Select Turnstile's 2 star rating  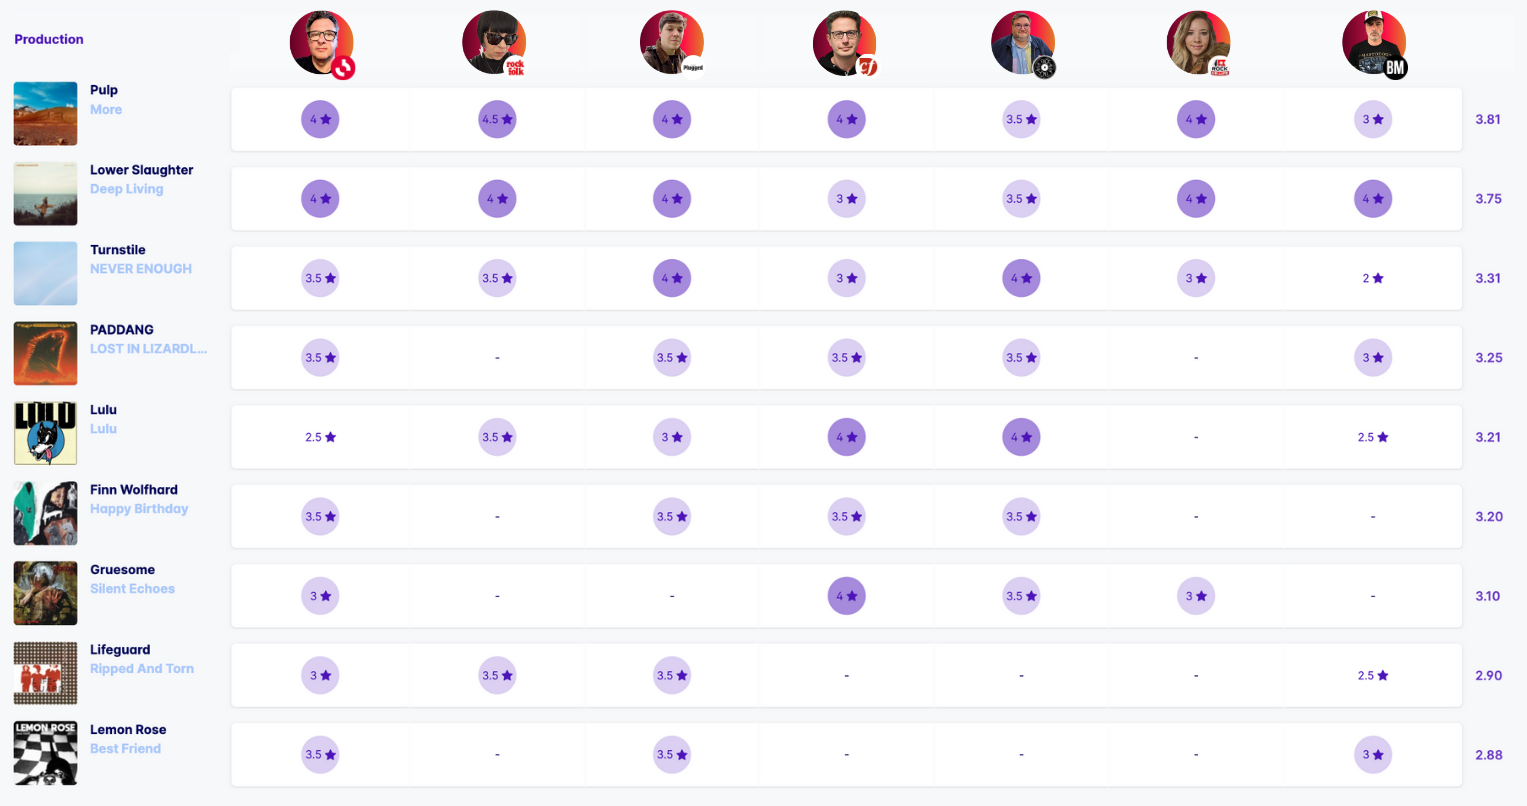click(x=1373, y=278)
